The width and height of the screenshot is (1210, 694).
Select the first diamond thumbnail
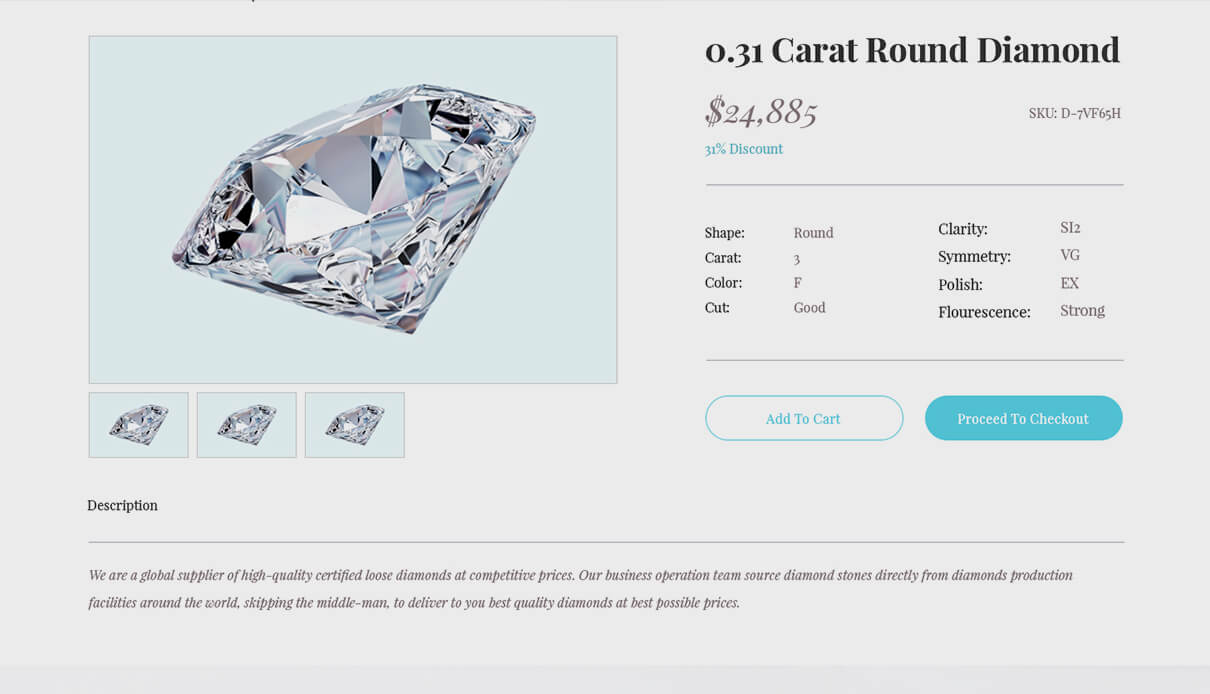point(138,425)
